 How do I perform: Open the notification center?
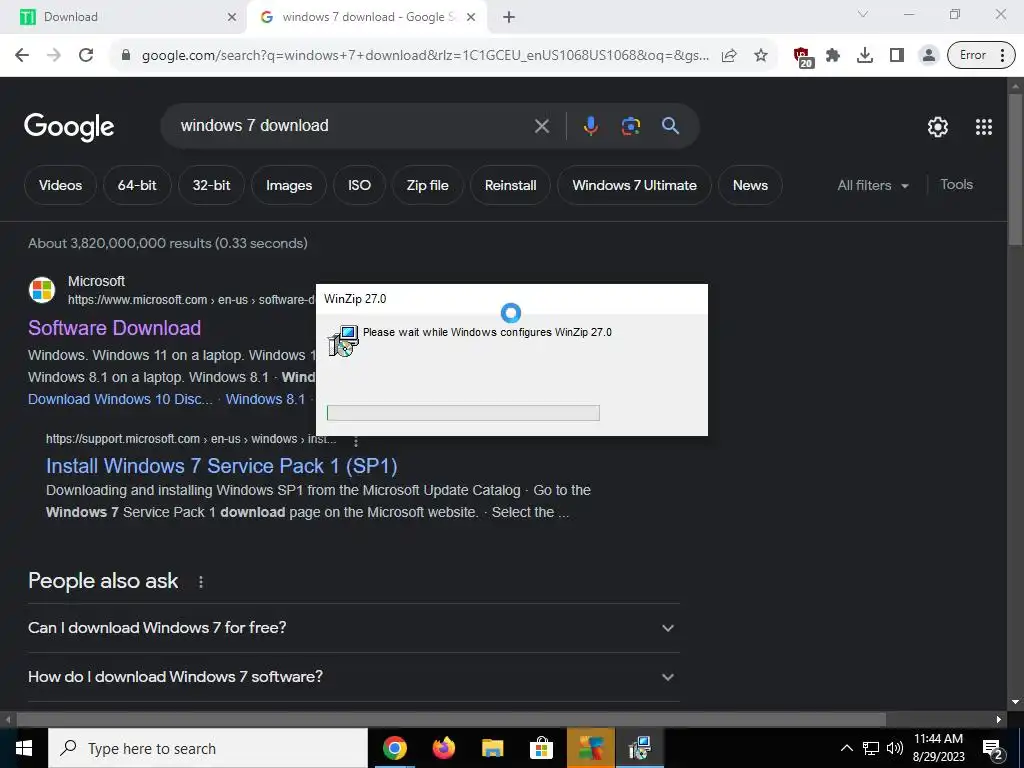point(992,749)
